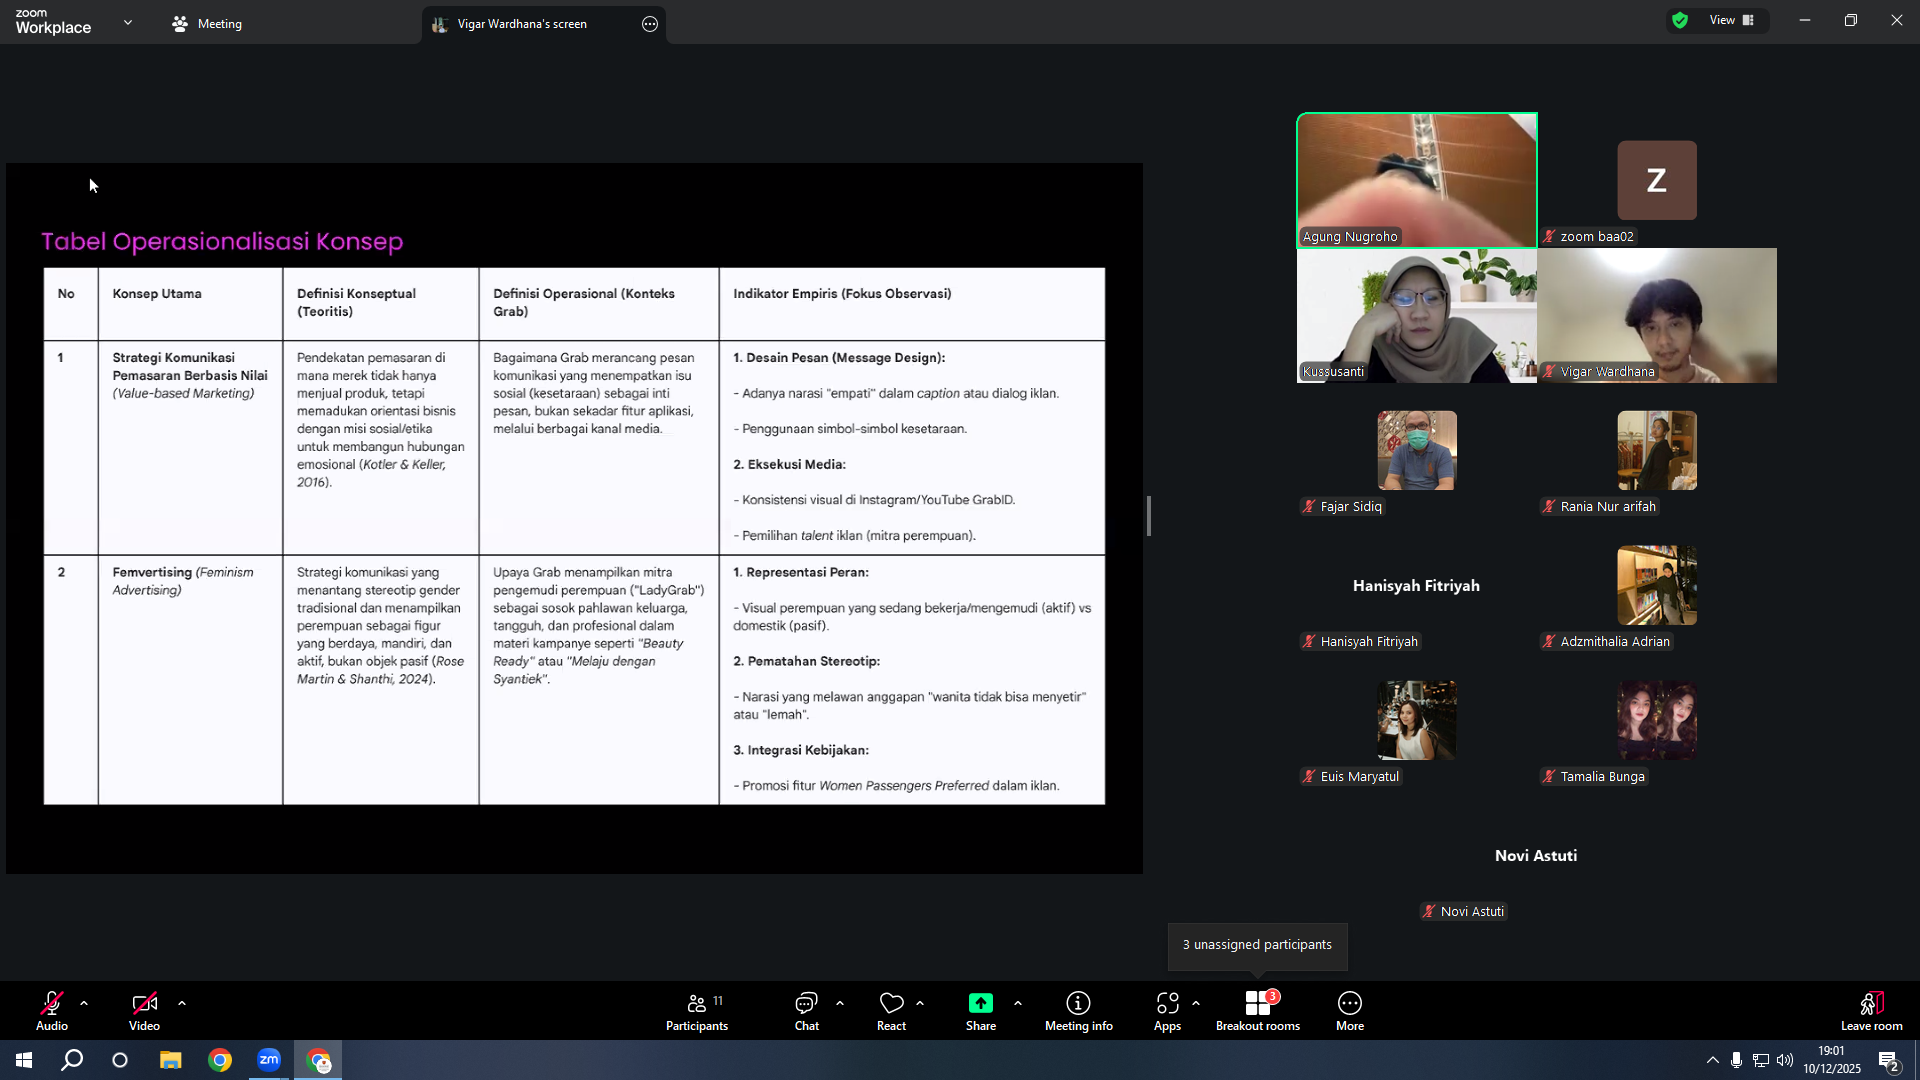The width and height of the screenshot is (1920, 1080).
Task: Click Hanisyah Fitriyah participant tile
Action: 1417,586
